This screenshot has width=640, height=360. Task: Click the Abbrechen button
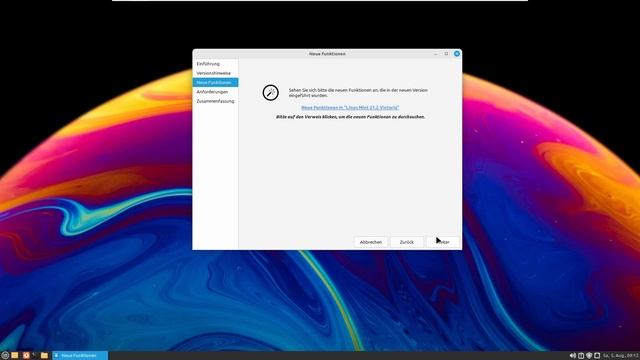pyautogui.click(x=371, y=242)
